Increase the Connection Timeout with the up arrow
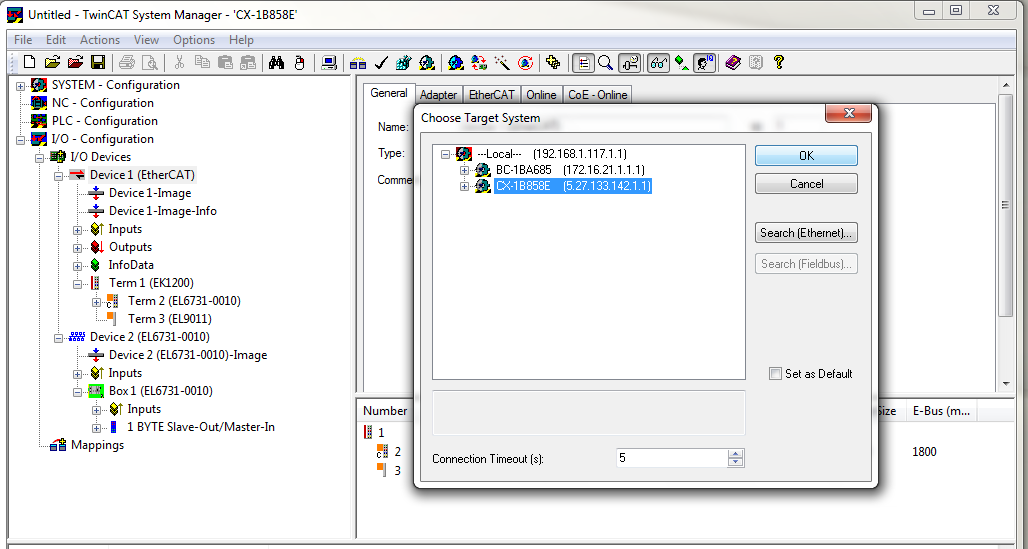The height and width of the screenshot is (549, 1028). coord(736,453)
